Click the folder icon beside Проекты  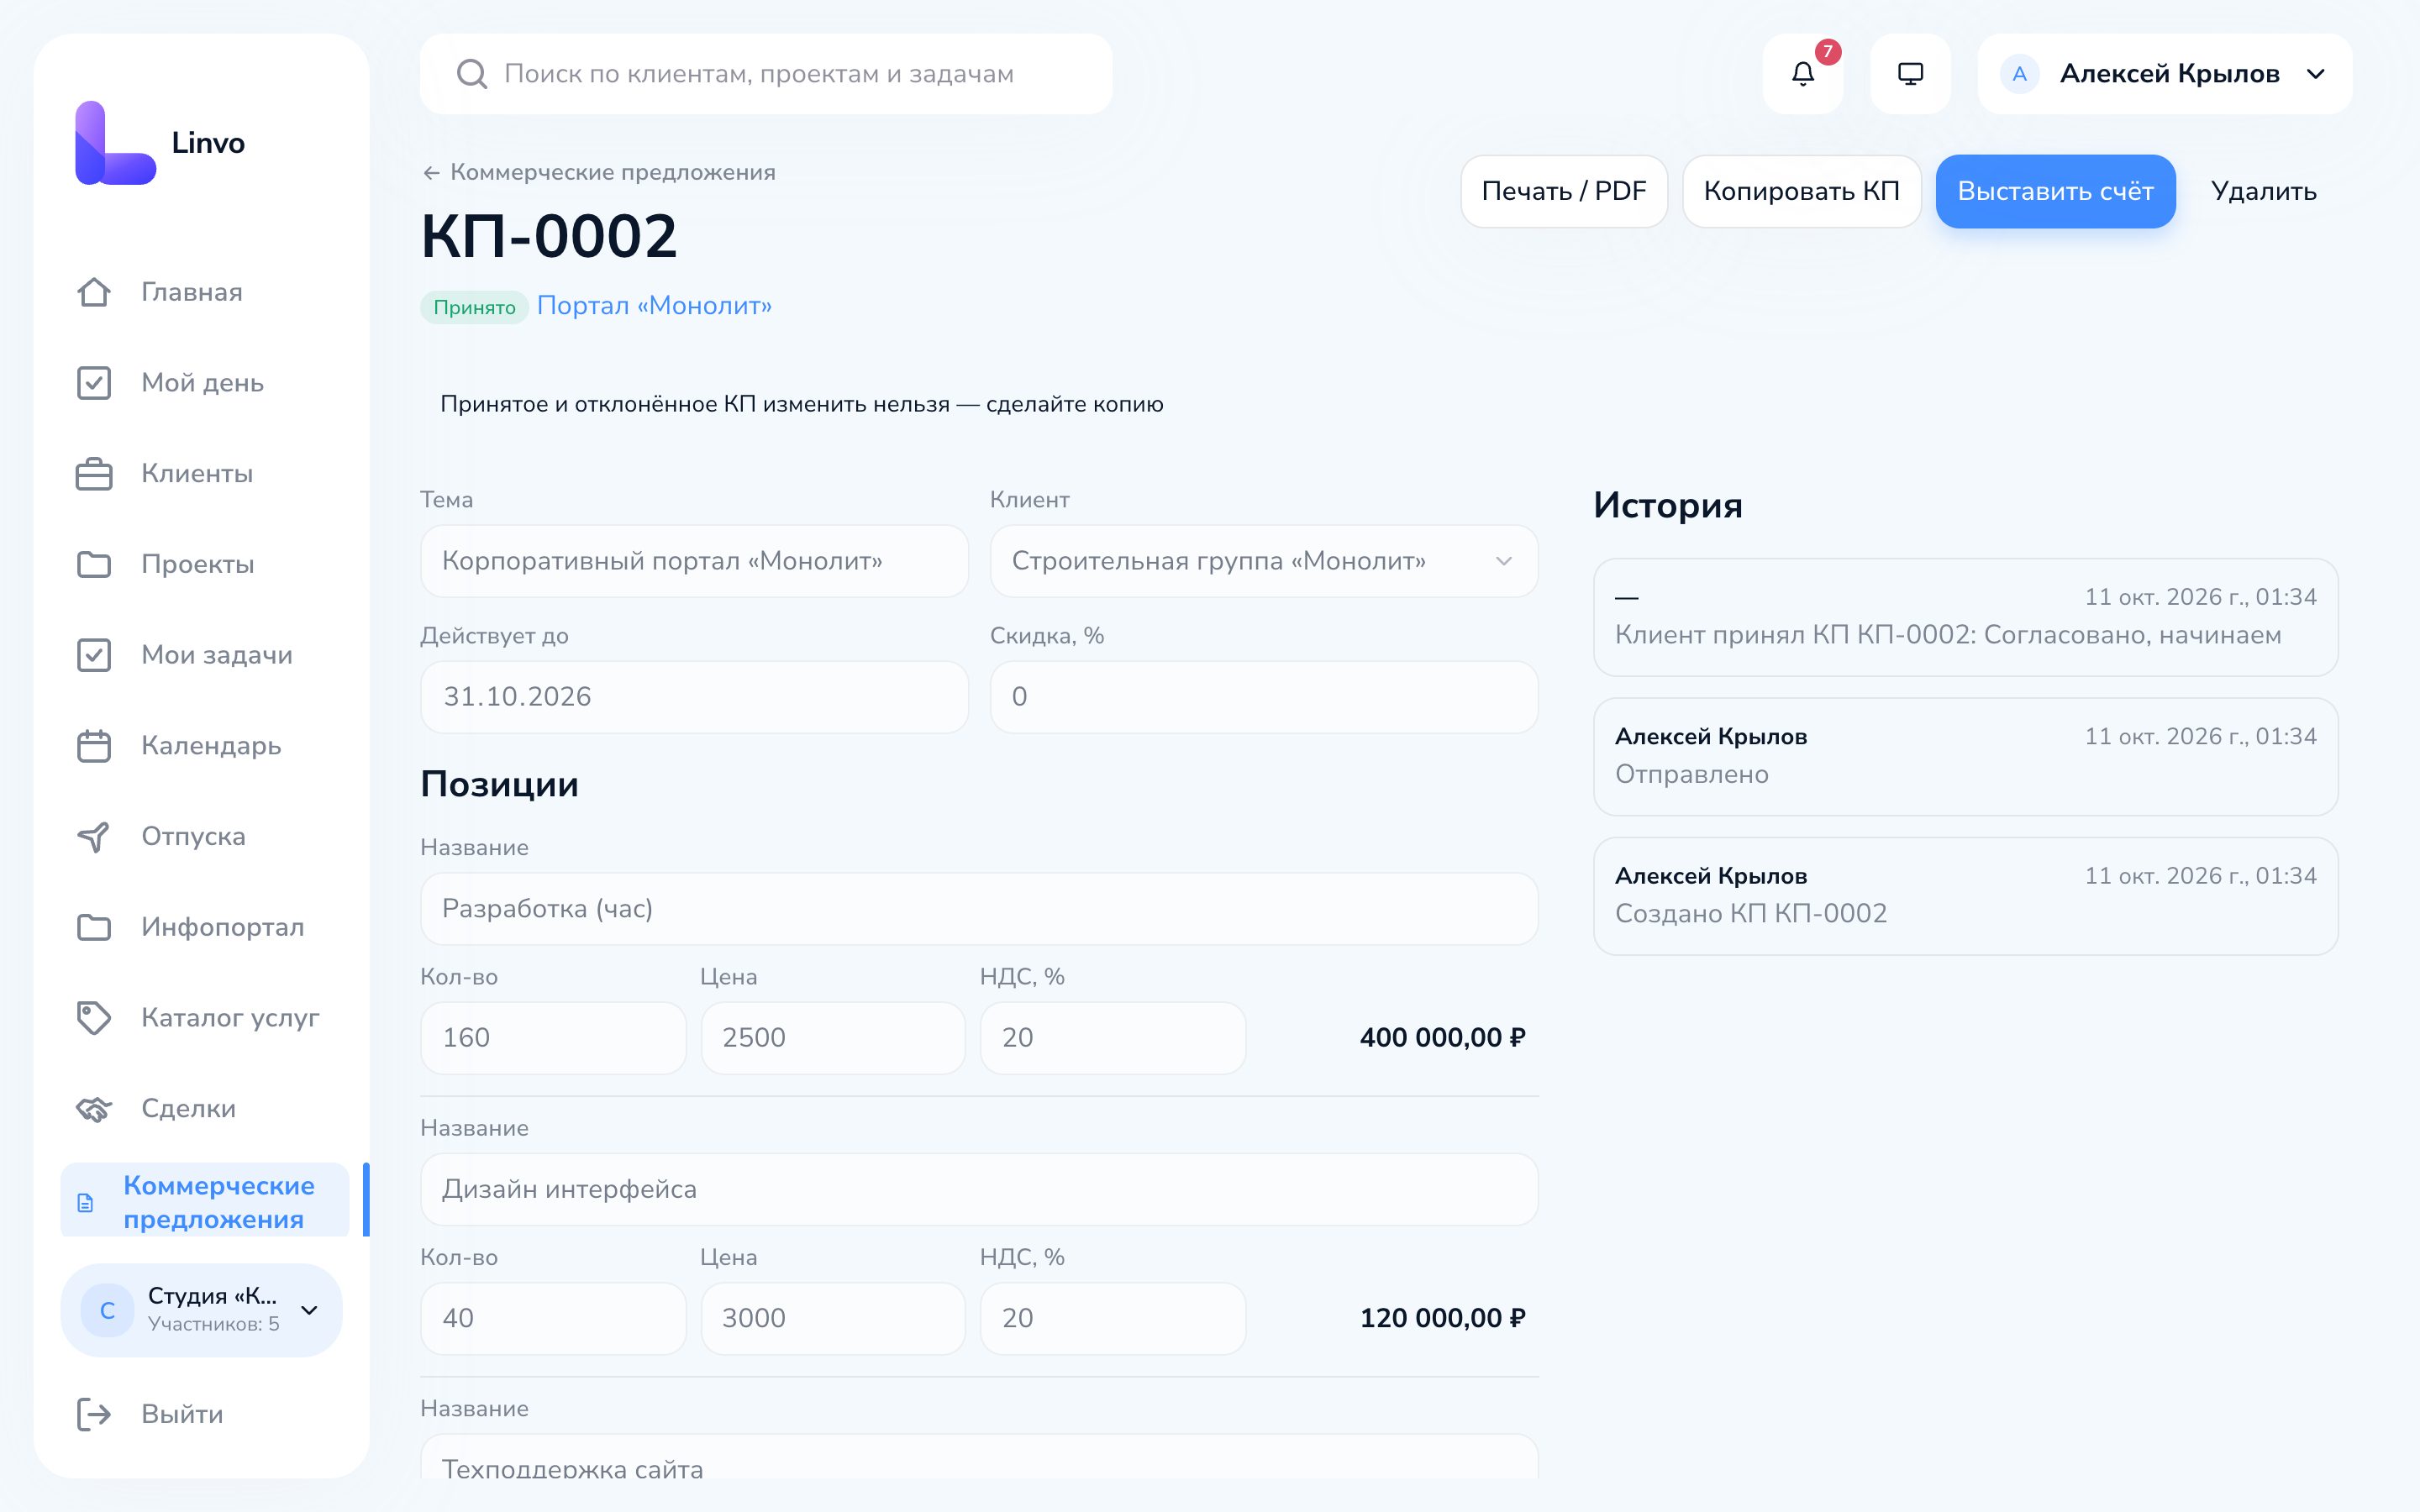(x=94, y=564)
